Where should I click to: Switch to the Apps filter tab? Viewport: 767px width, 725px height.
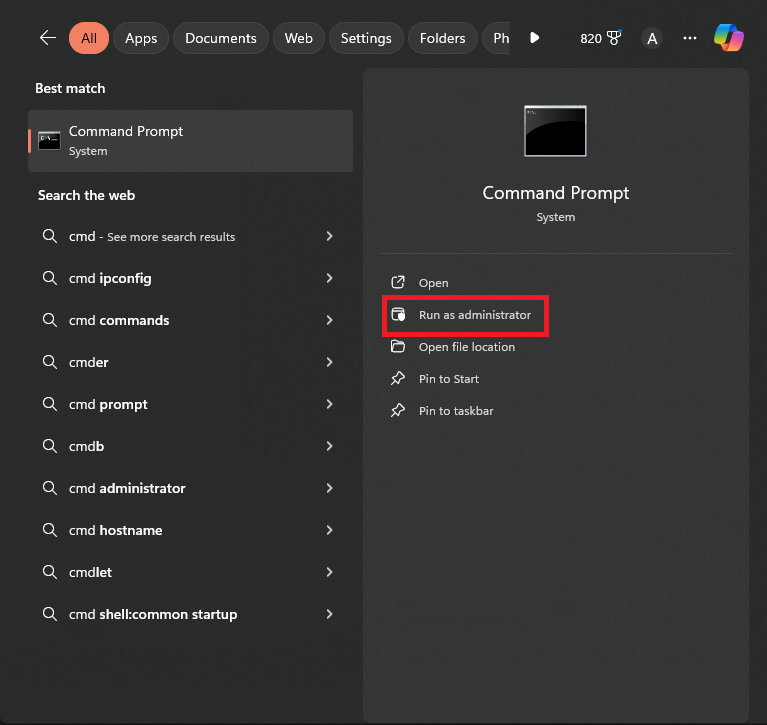point(141,38)
